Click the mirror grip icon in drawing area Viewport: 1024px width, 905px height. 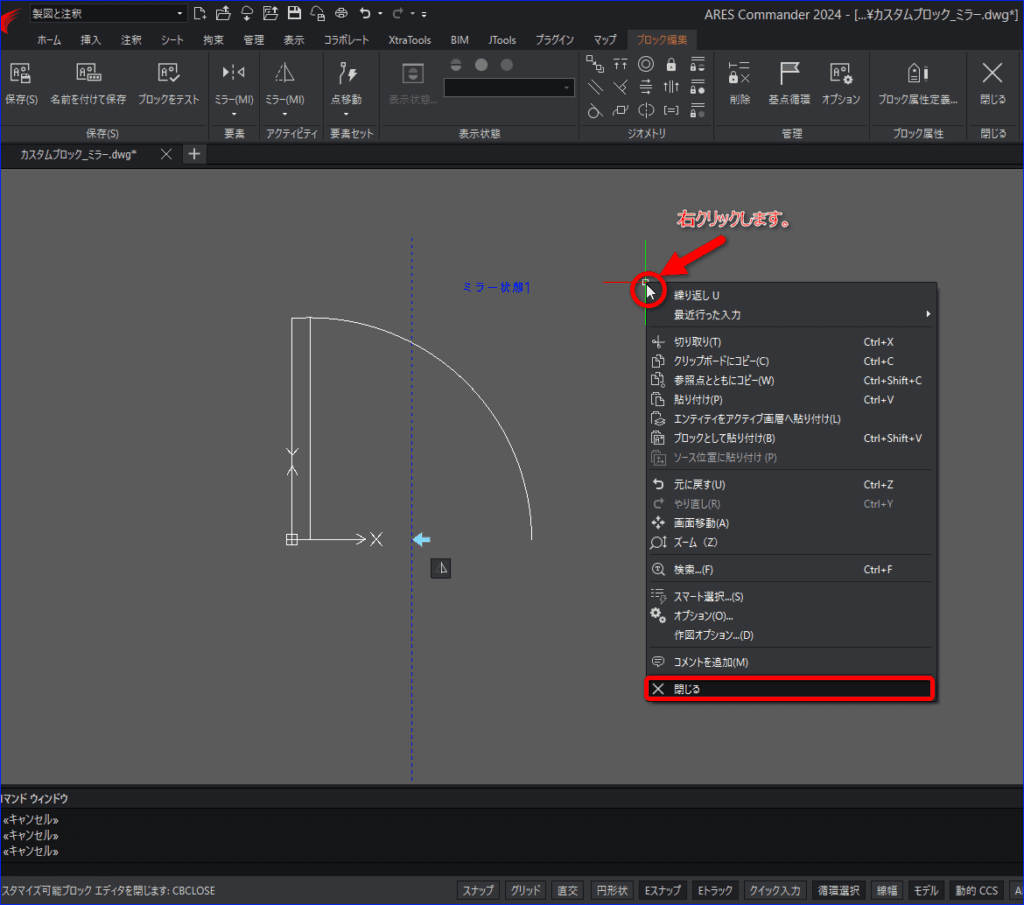[x=441, y=568]
